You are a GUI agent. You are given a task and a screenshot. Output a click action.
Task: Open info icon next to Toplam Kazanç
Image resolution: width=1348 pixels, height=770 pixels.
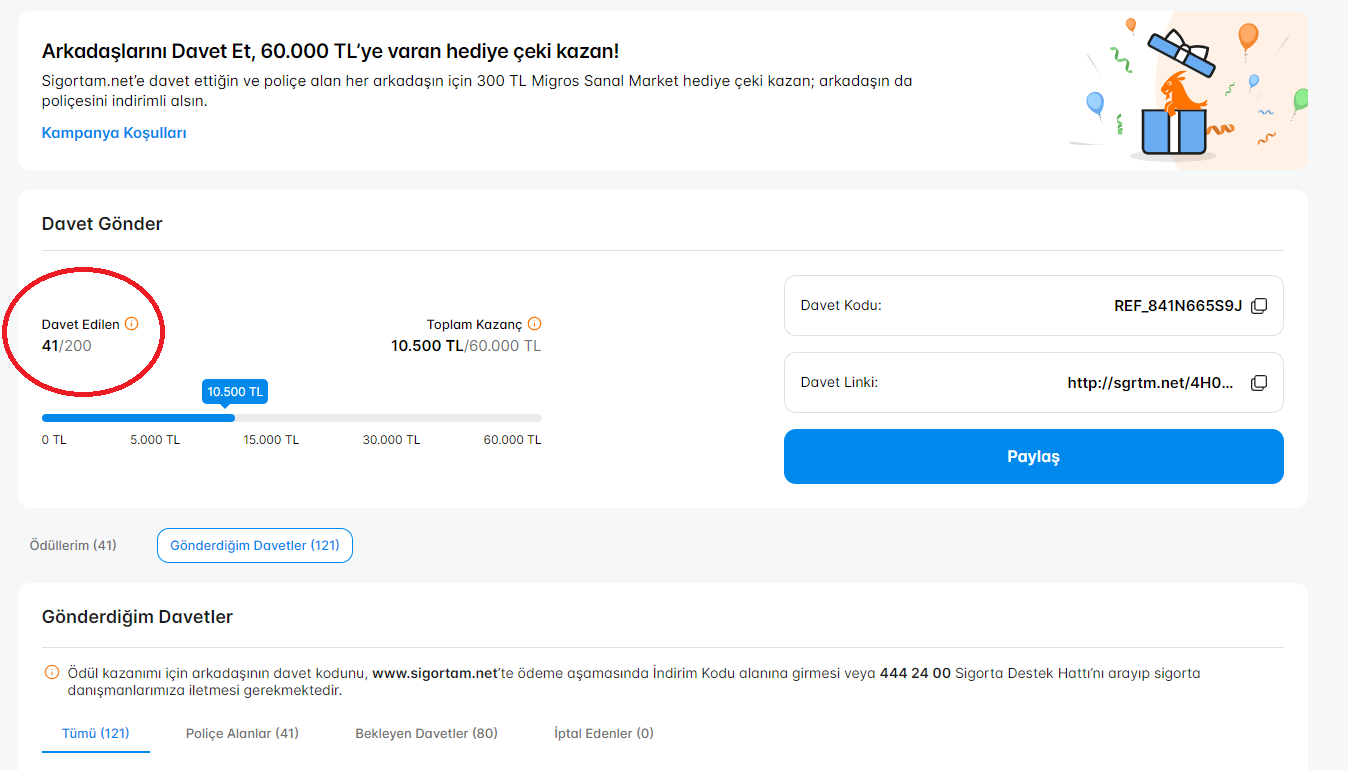(534, 324)
